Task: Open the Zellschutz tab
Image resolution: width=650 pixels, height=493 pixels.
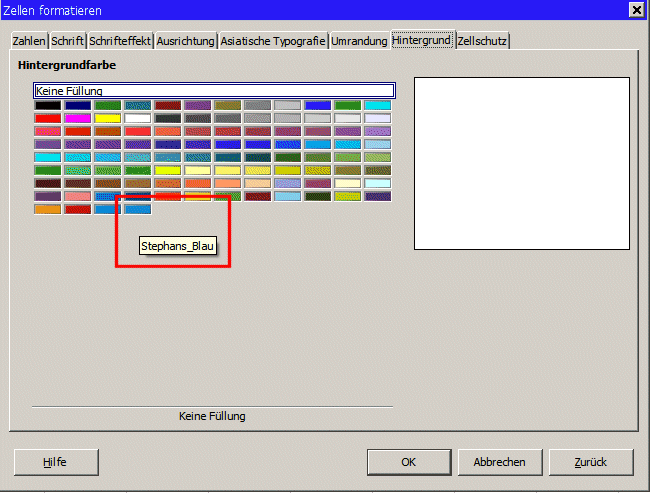Action: click(x=482, y=41)
